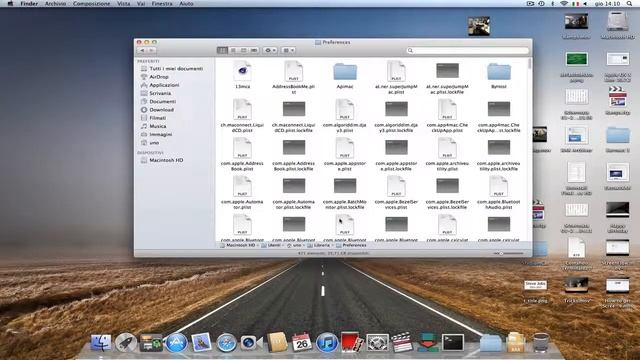Launch iTunes from the Dock
Screen dimensions: 640x360
327,342
